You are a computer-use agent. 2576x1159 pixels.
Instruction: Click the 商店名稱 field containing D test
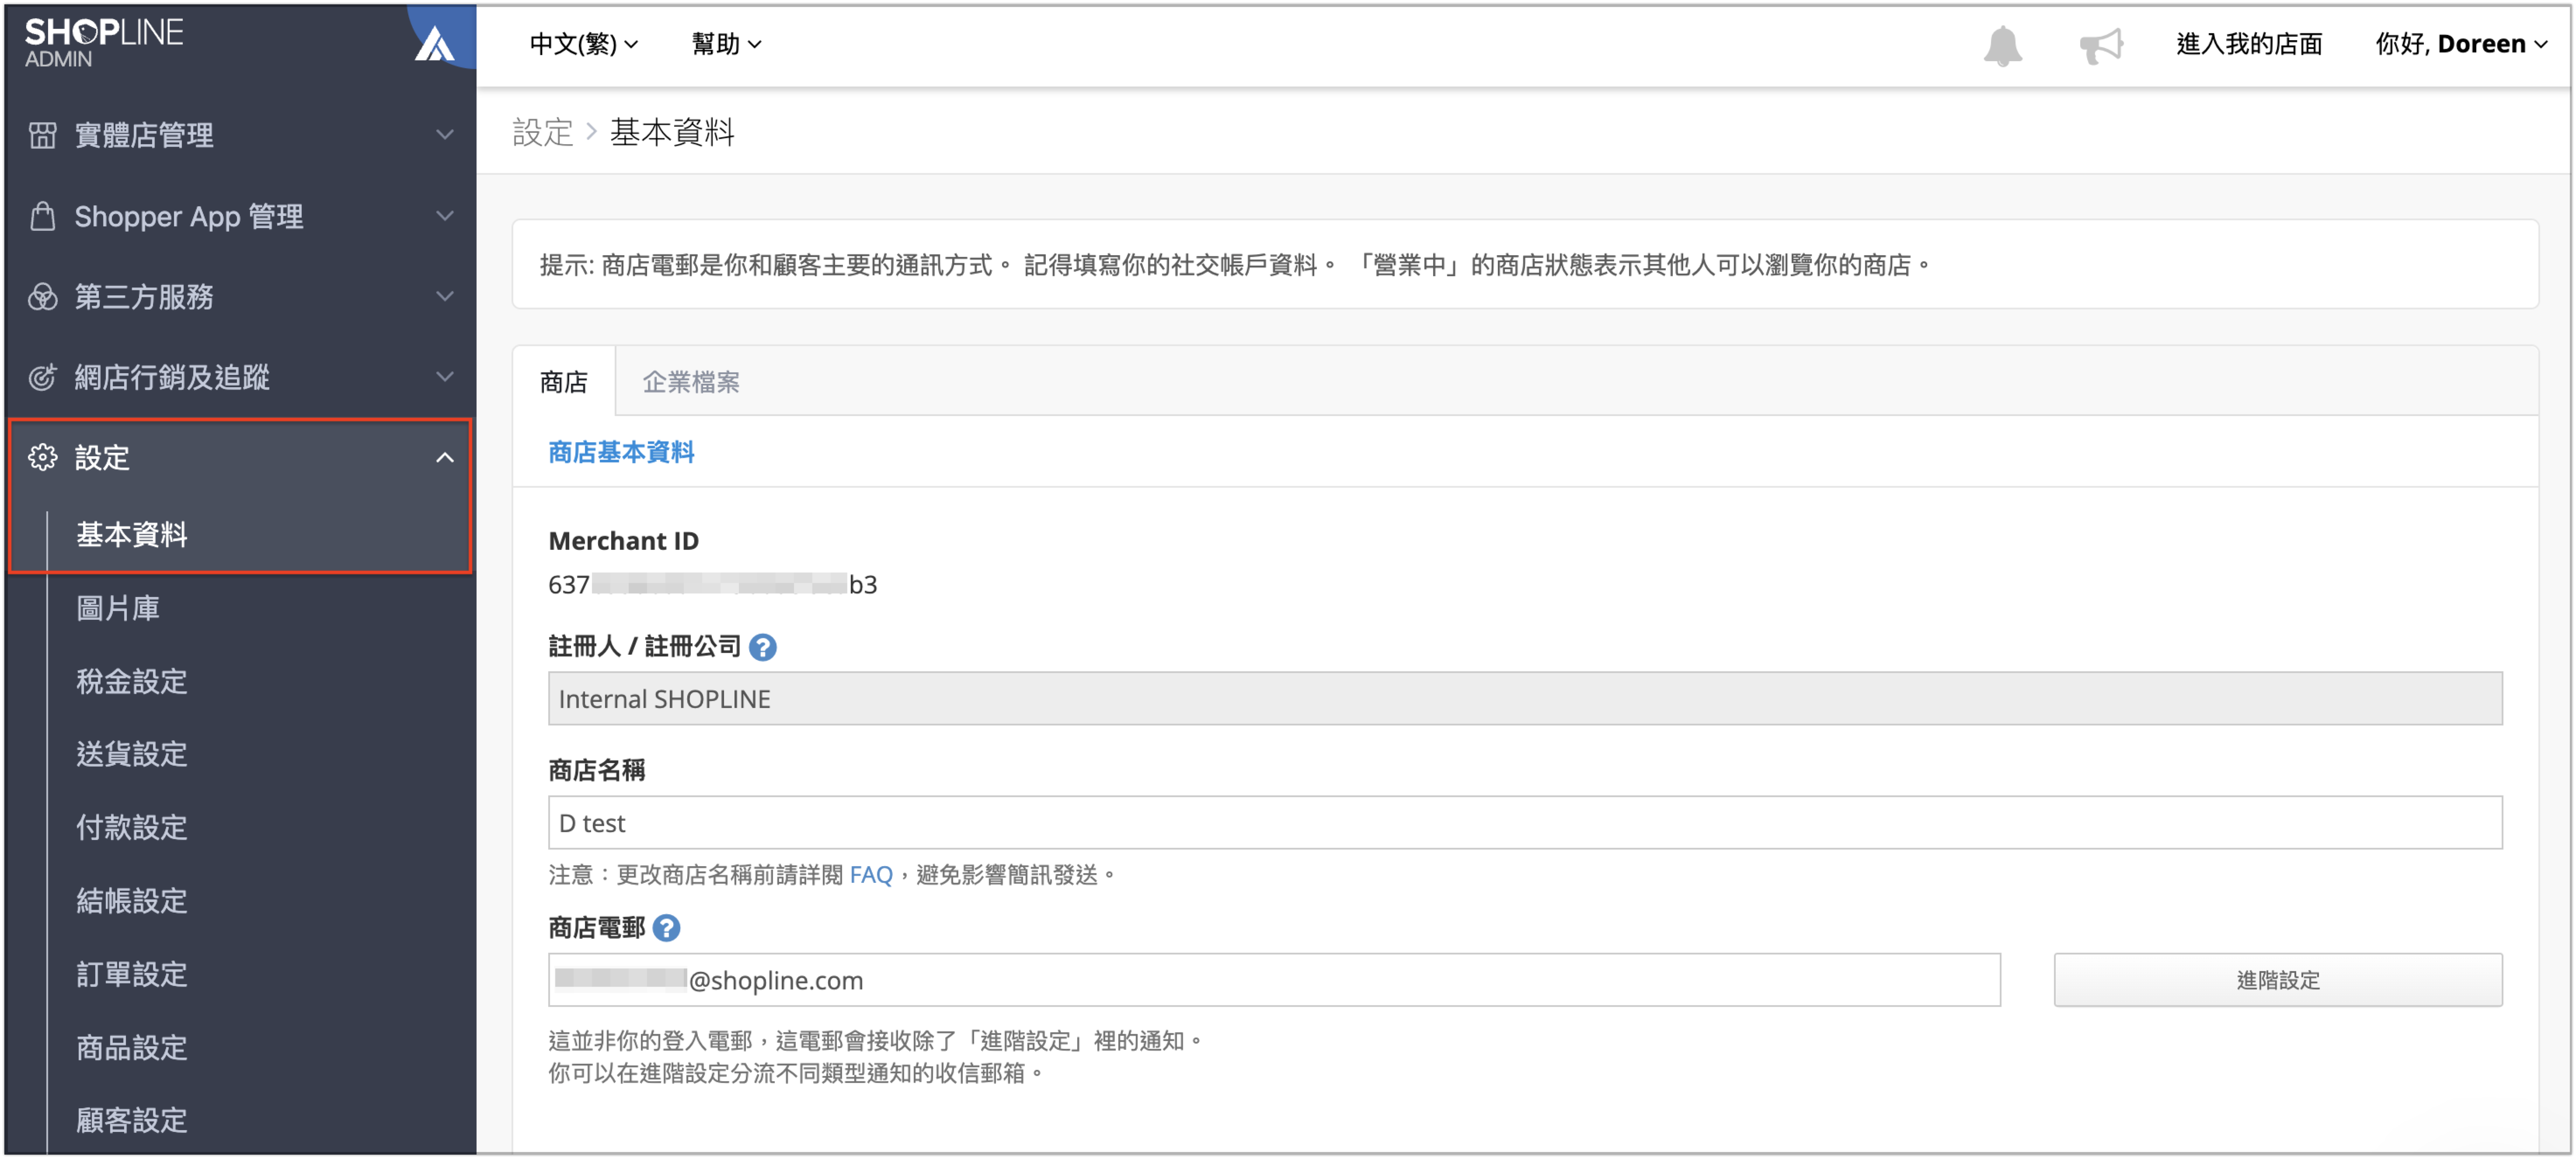pyautogui.click(x=1525, y=823)
